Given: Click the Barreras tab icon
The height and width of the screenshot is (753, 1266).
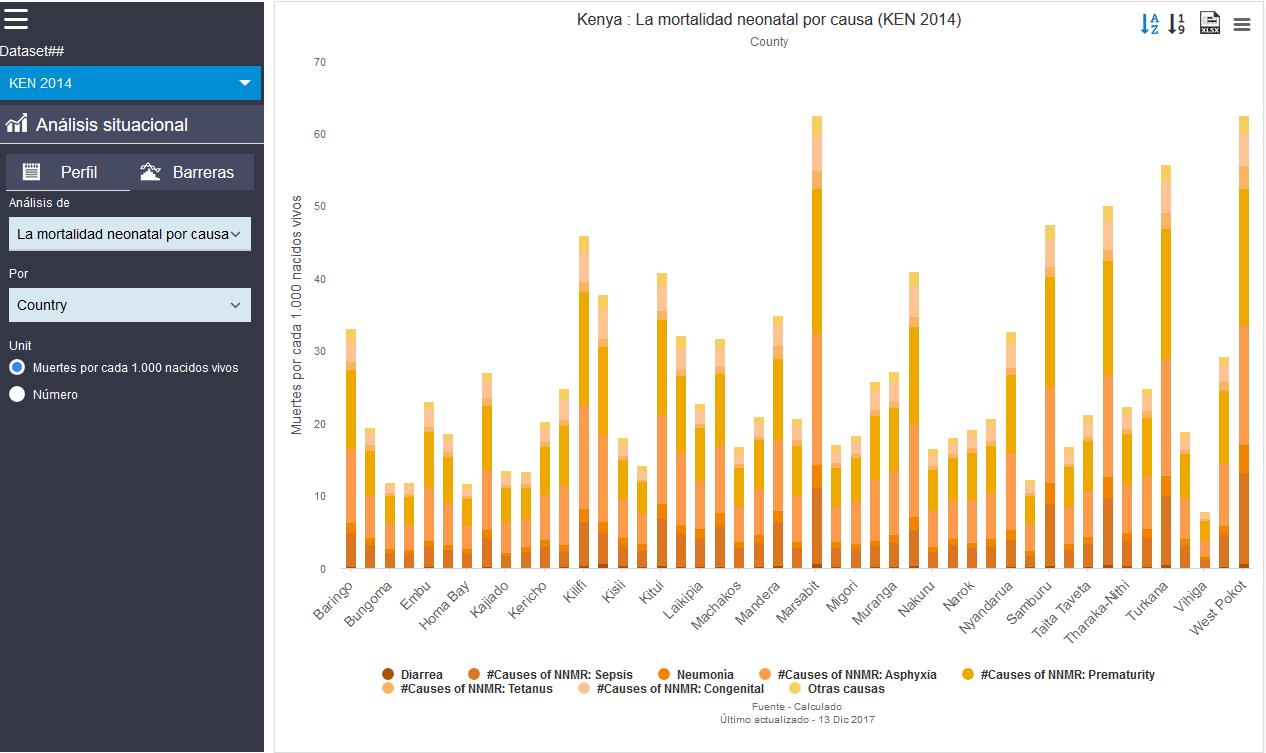Looking at the screenshot, I should coord(151,172).
